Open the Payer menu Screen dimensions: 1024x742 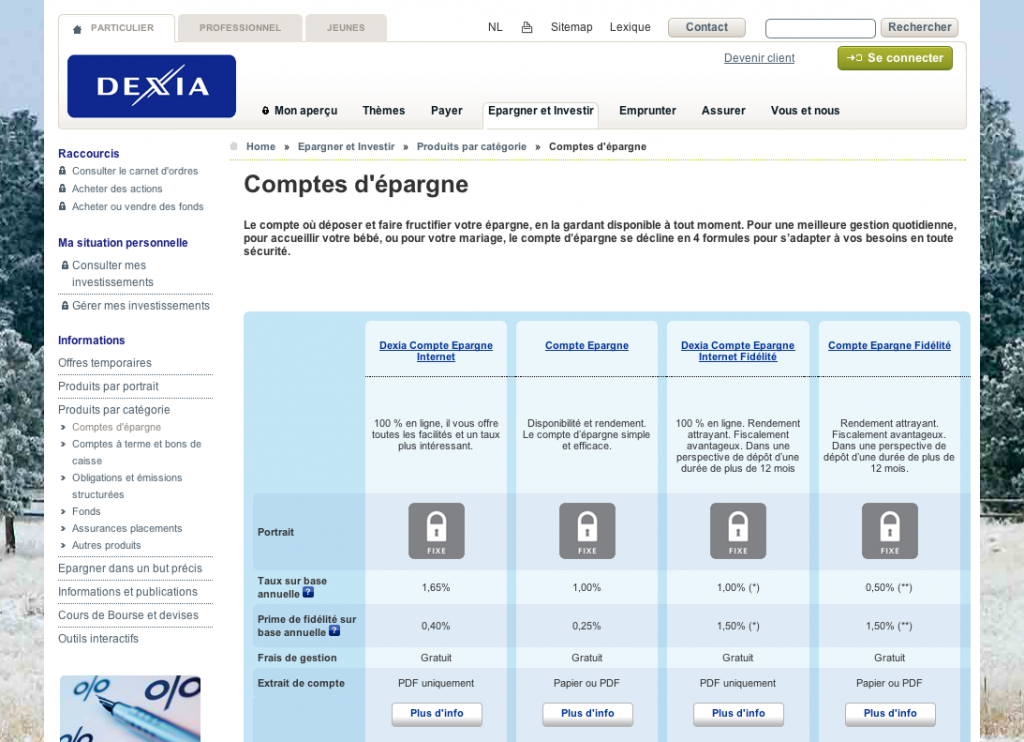[x=447, y=110]
